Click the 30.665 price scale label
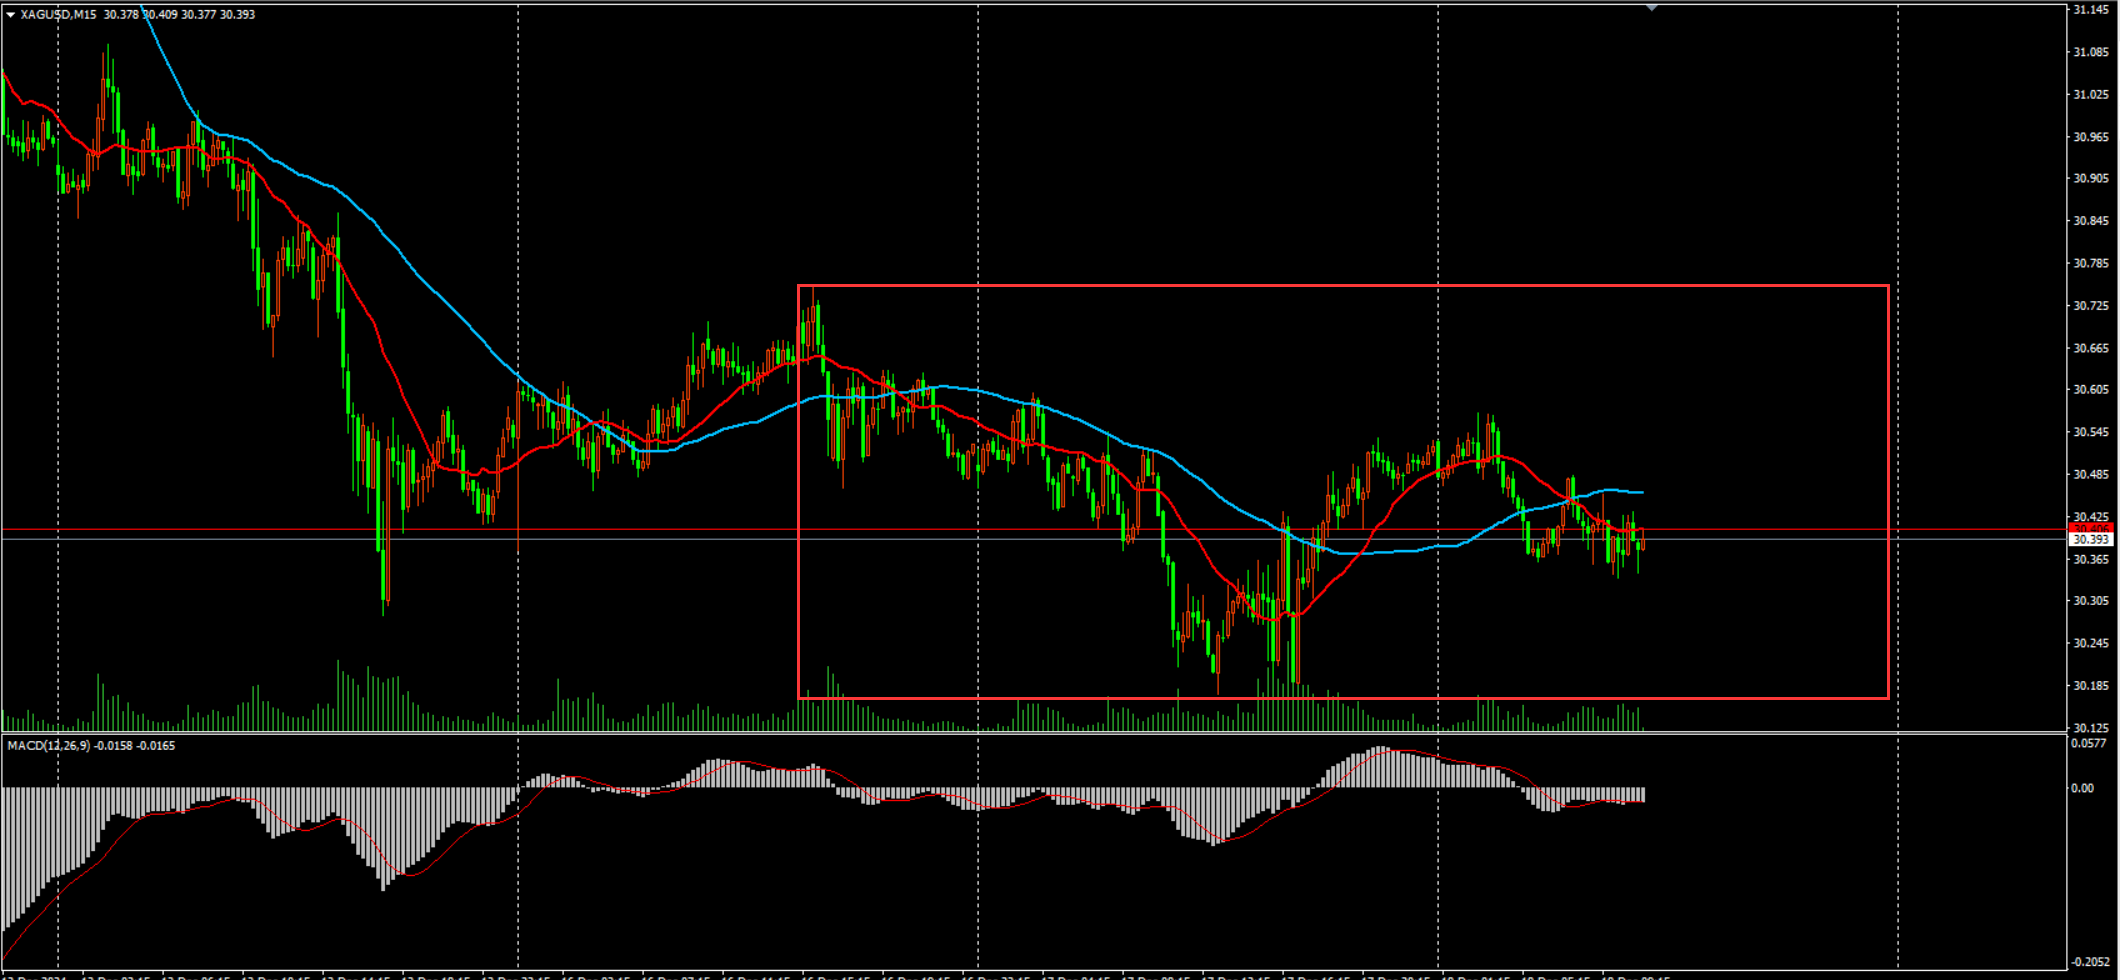 coord(2091,348)
